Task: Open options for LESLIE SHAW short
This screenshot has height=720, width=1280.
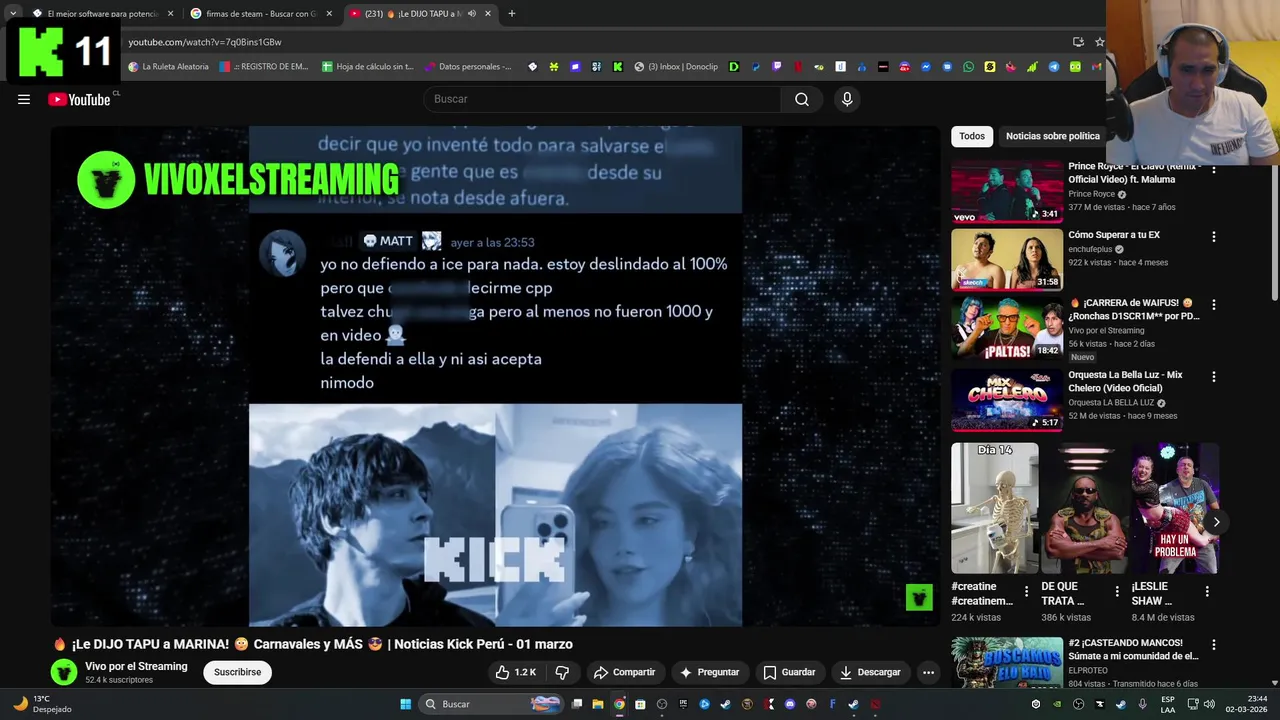Action: pos(1207,592)
